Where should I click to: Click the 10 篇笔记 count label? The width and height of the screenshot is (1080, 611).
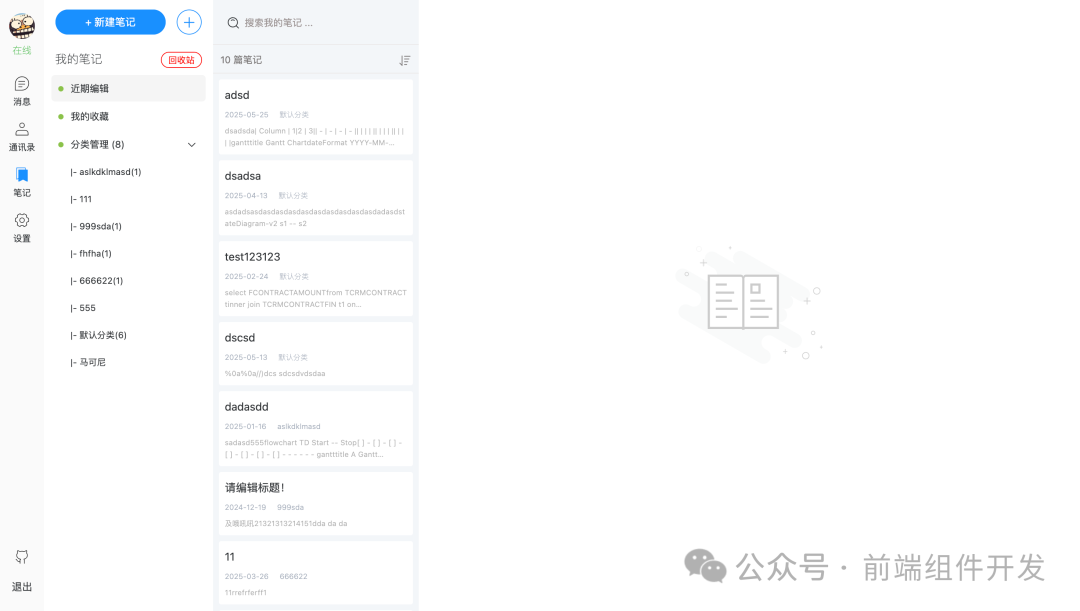coord(241,60)
